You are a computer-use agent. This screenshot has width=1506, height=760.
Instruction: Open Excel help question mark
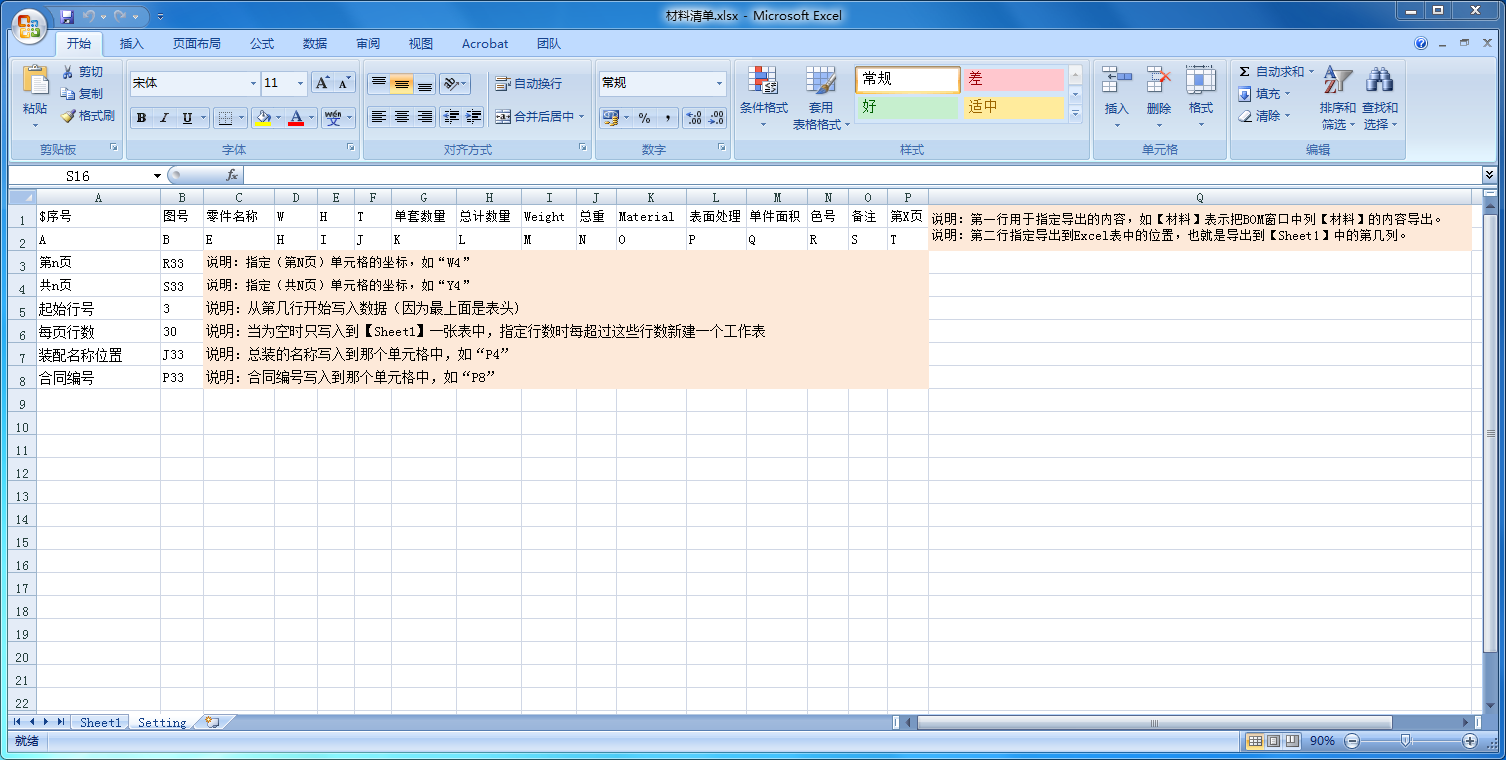click(1421, 44)
